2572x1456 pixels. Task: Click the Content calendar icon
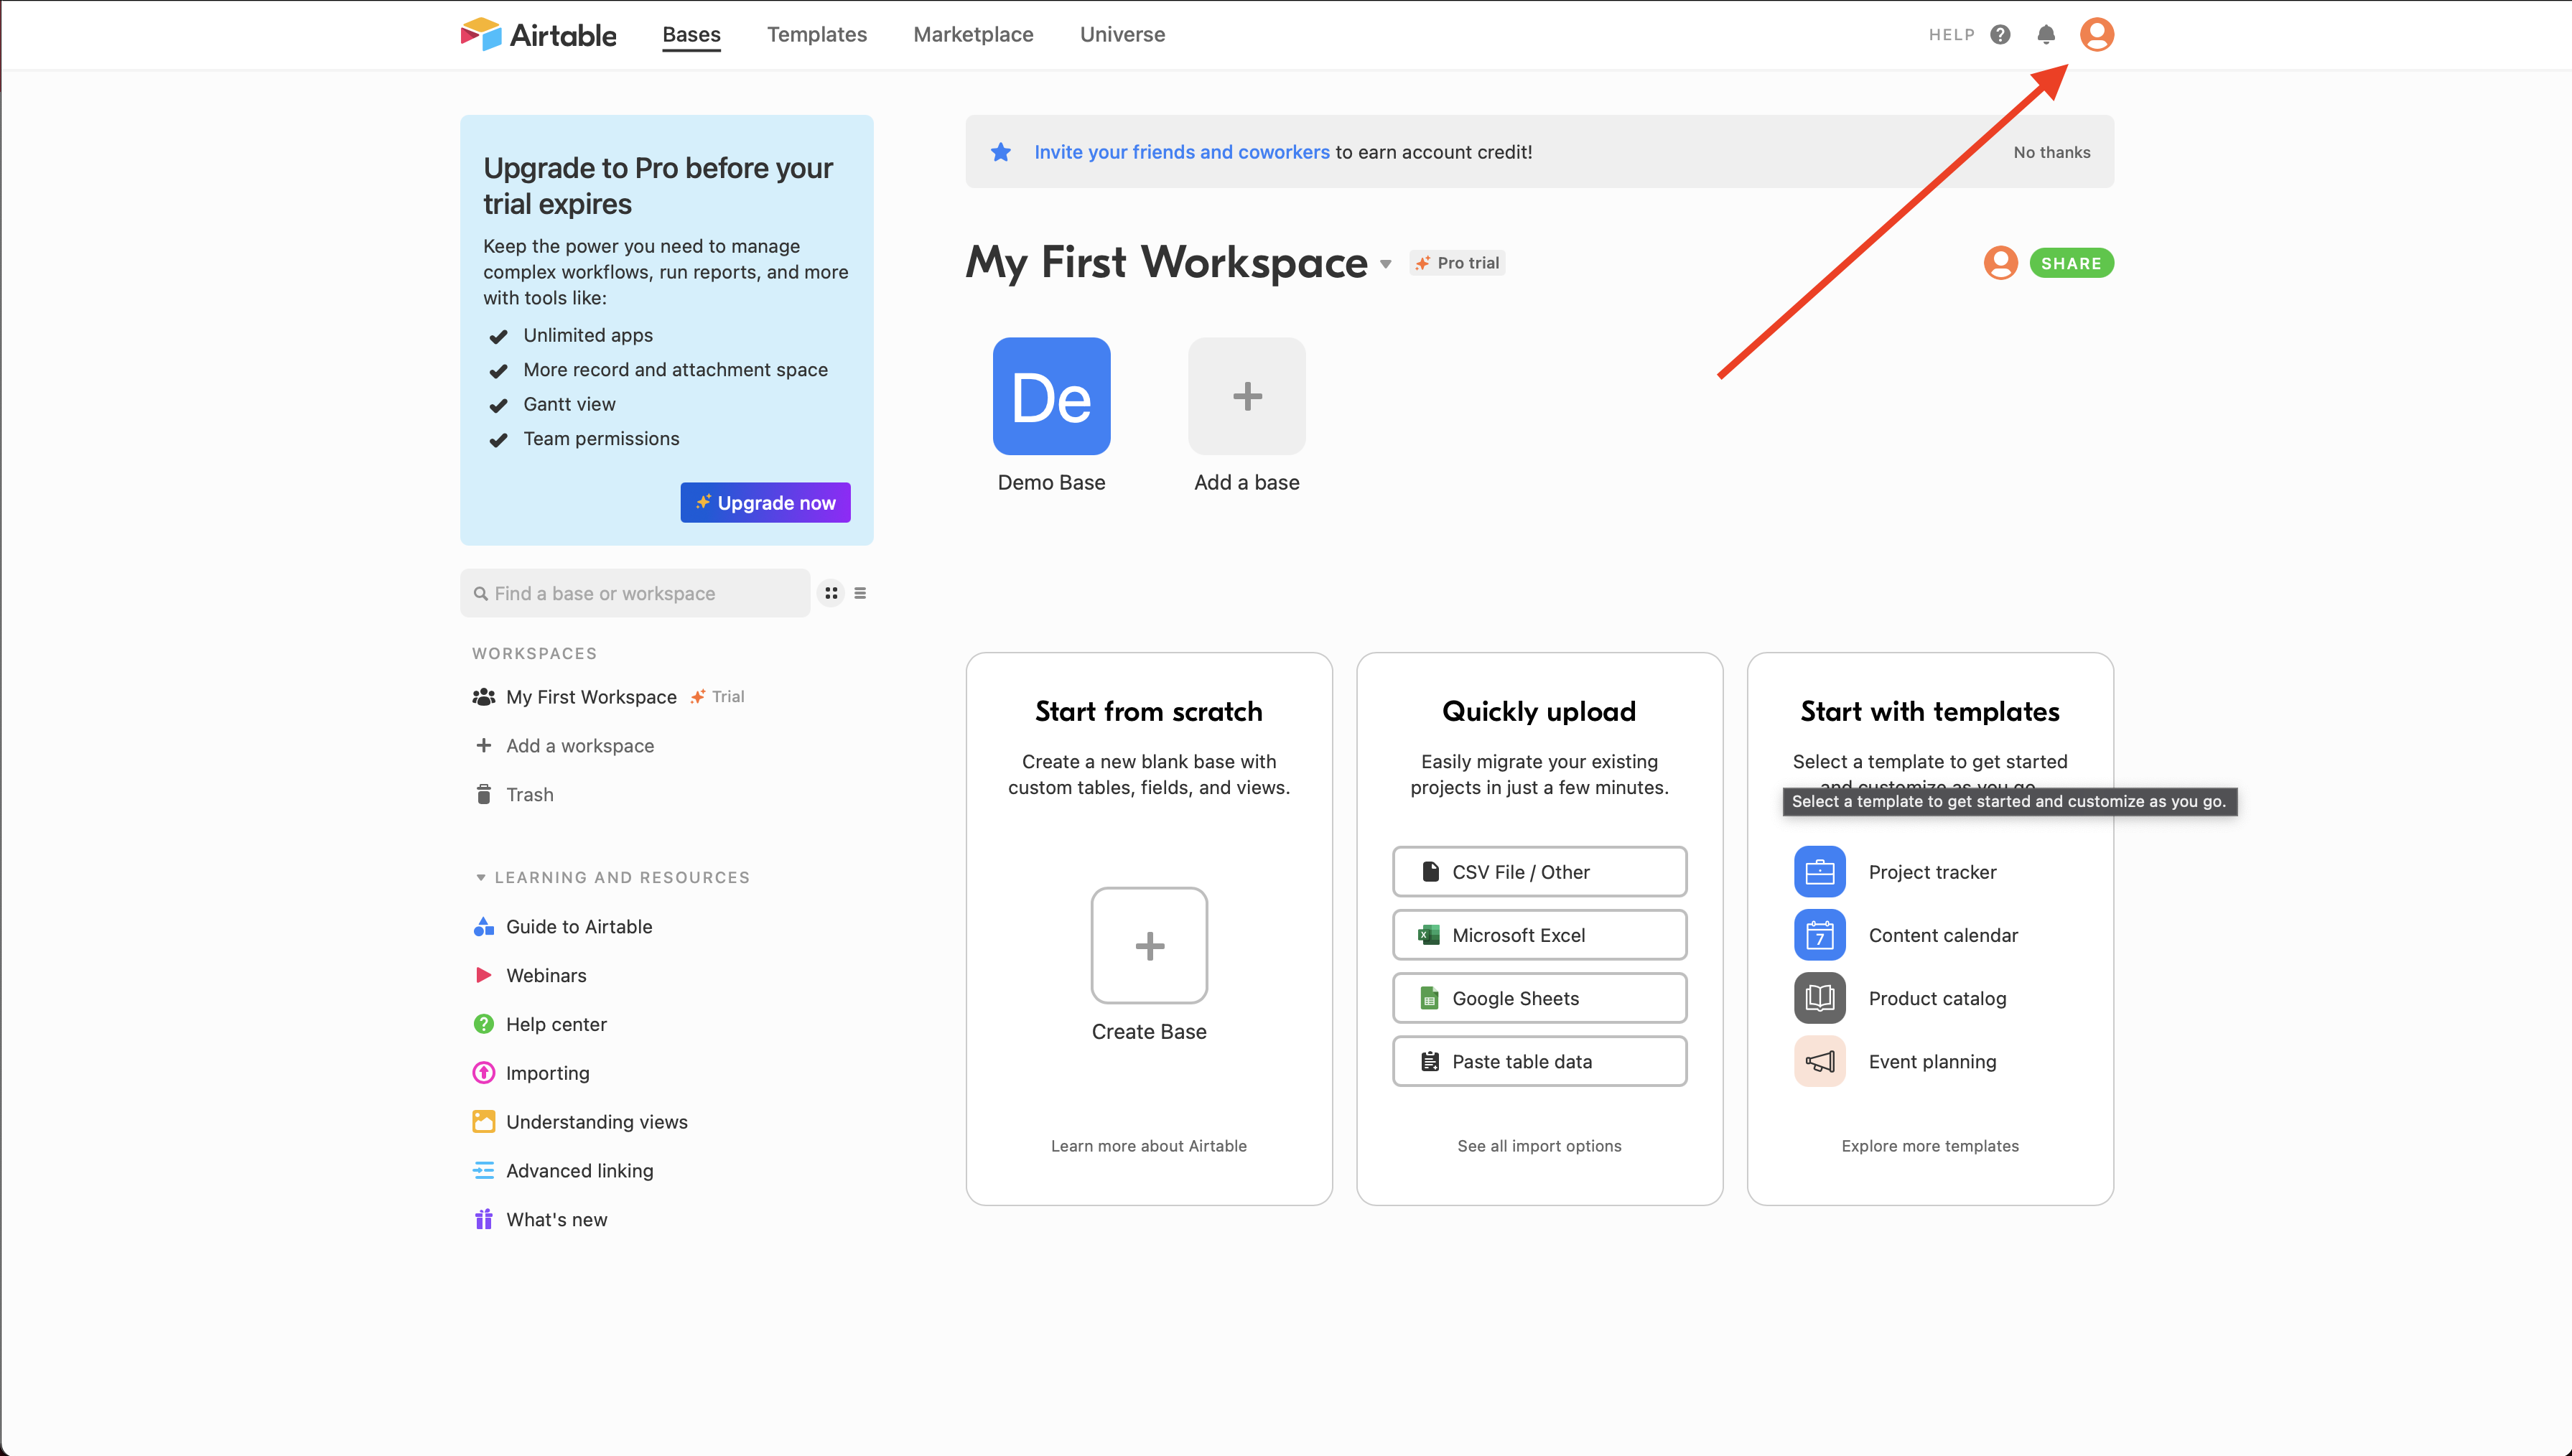coord(1819,935)
